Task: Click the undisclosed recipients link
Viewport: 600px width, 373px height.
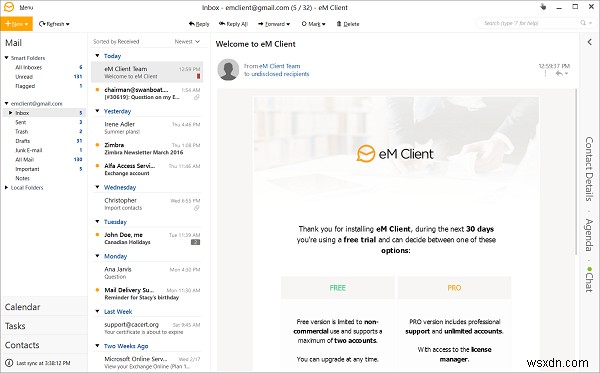Action: [x=280, y=74]
